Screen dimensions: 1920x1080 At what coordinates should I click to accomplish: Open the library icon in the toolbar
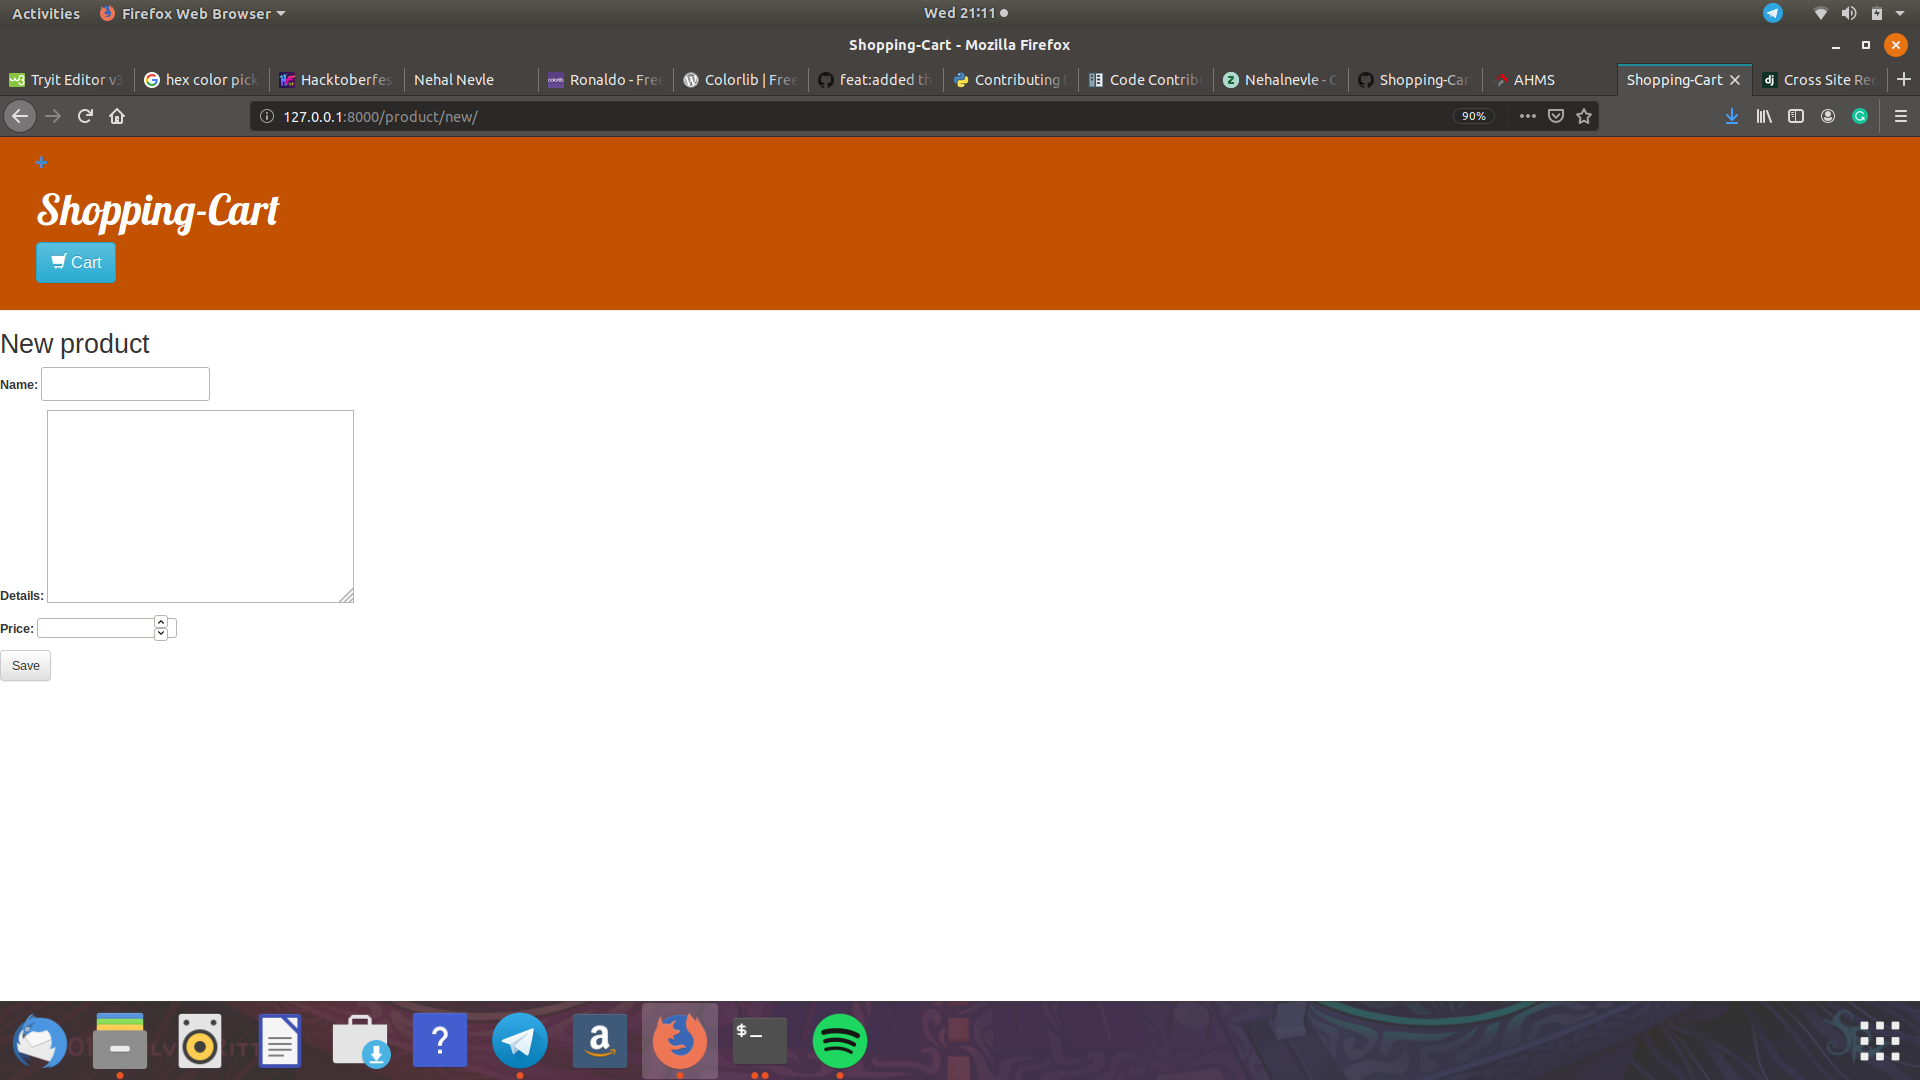click(x=1764, y=116)
